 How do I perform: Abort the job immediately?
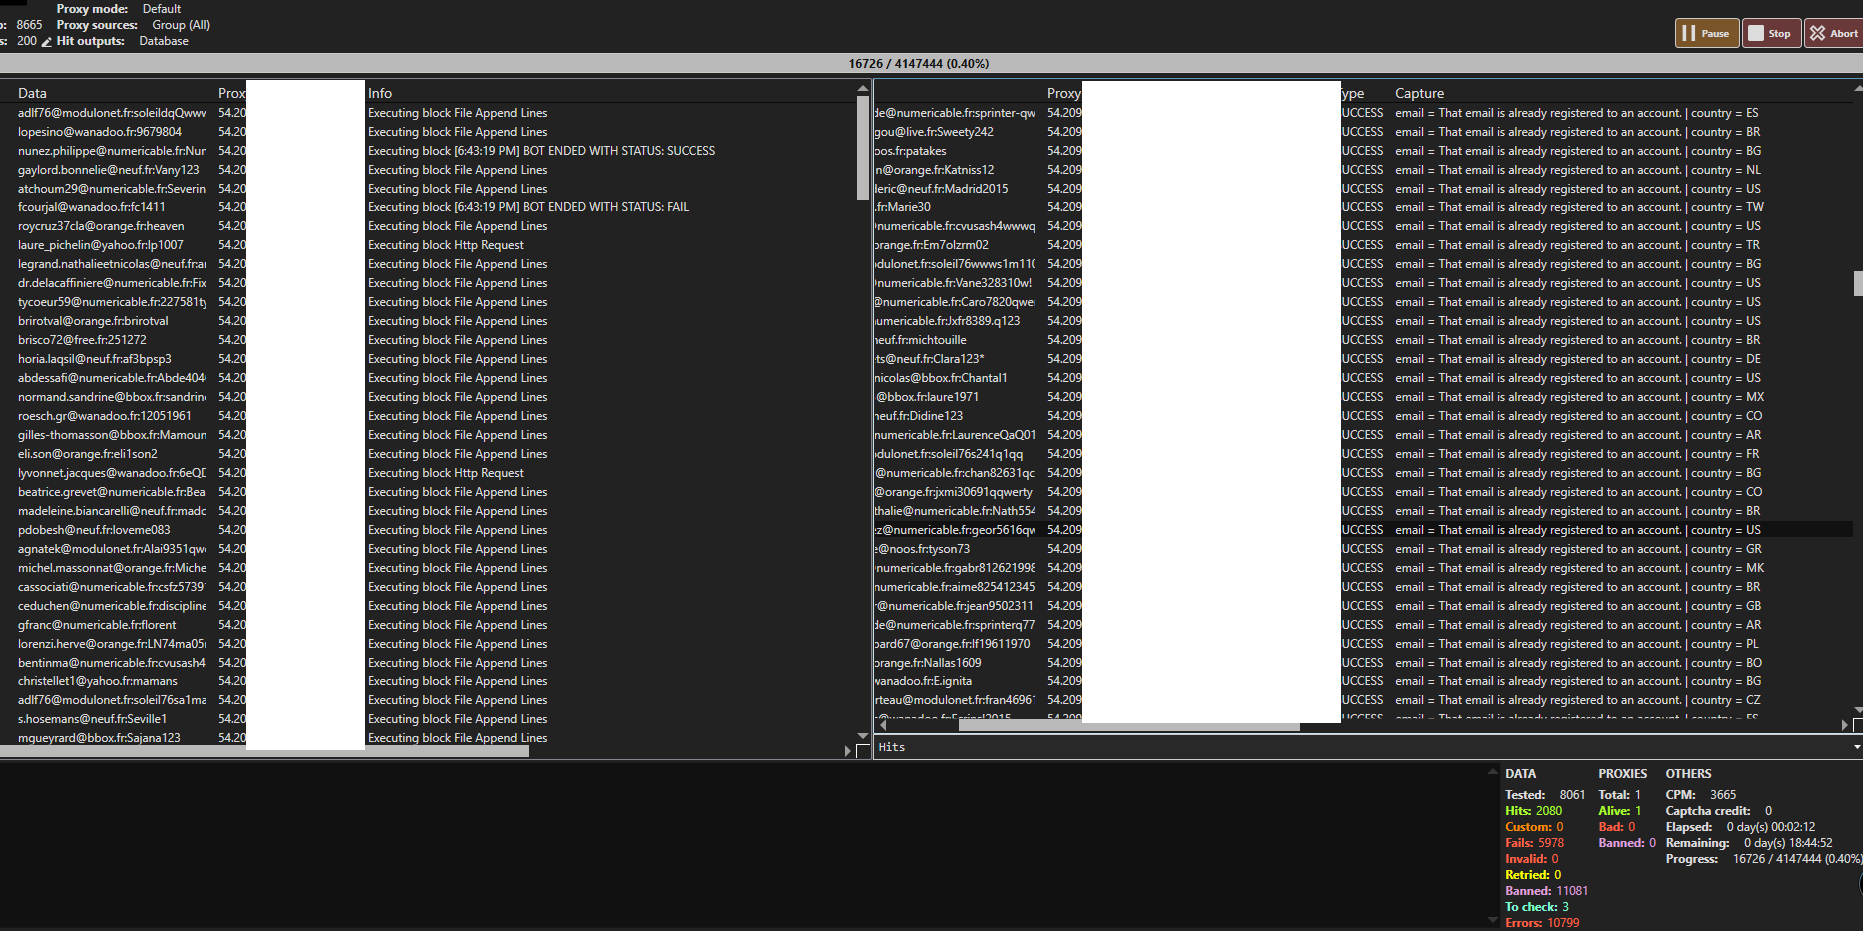pyautogui.click(x=1833, y=33)
